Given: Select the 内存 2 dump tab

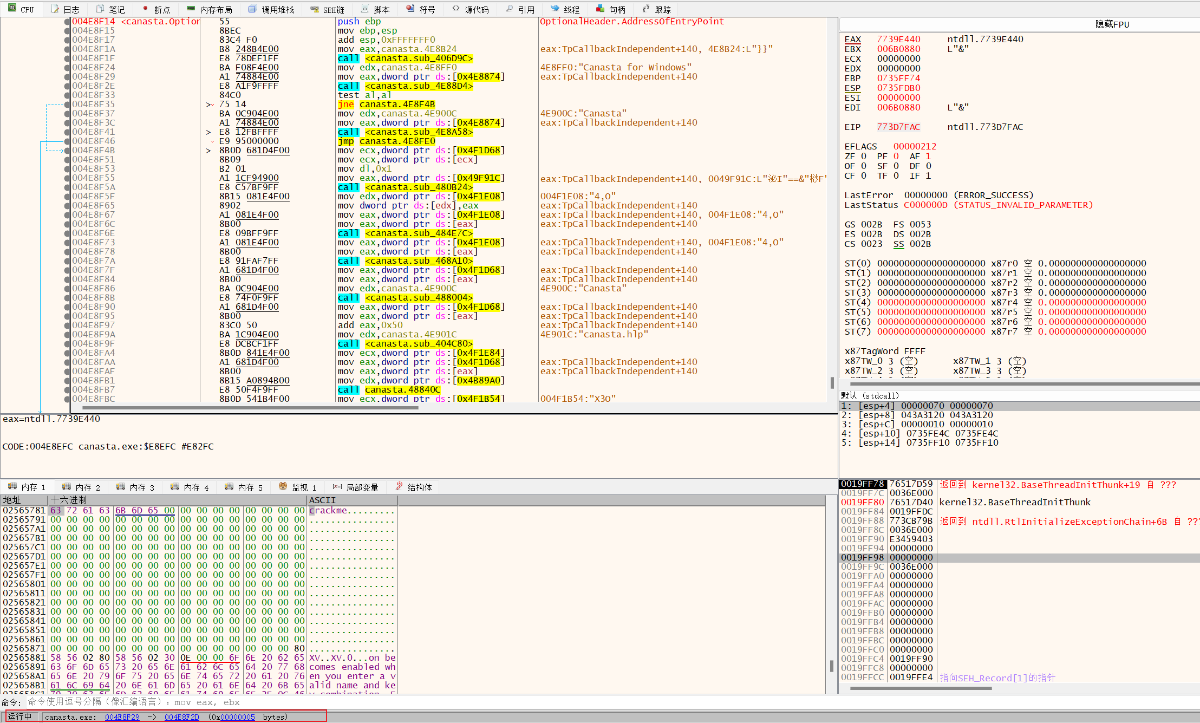Looking at the screenshot, I should 81,487.
